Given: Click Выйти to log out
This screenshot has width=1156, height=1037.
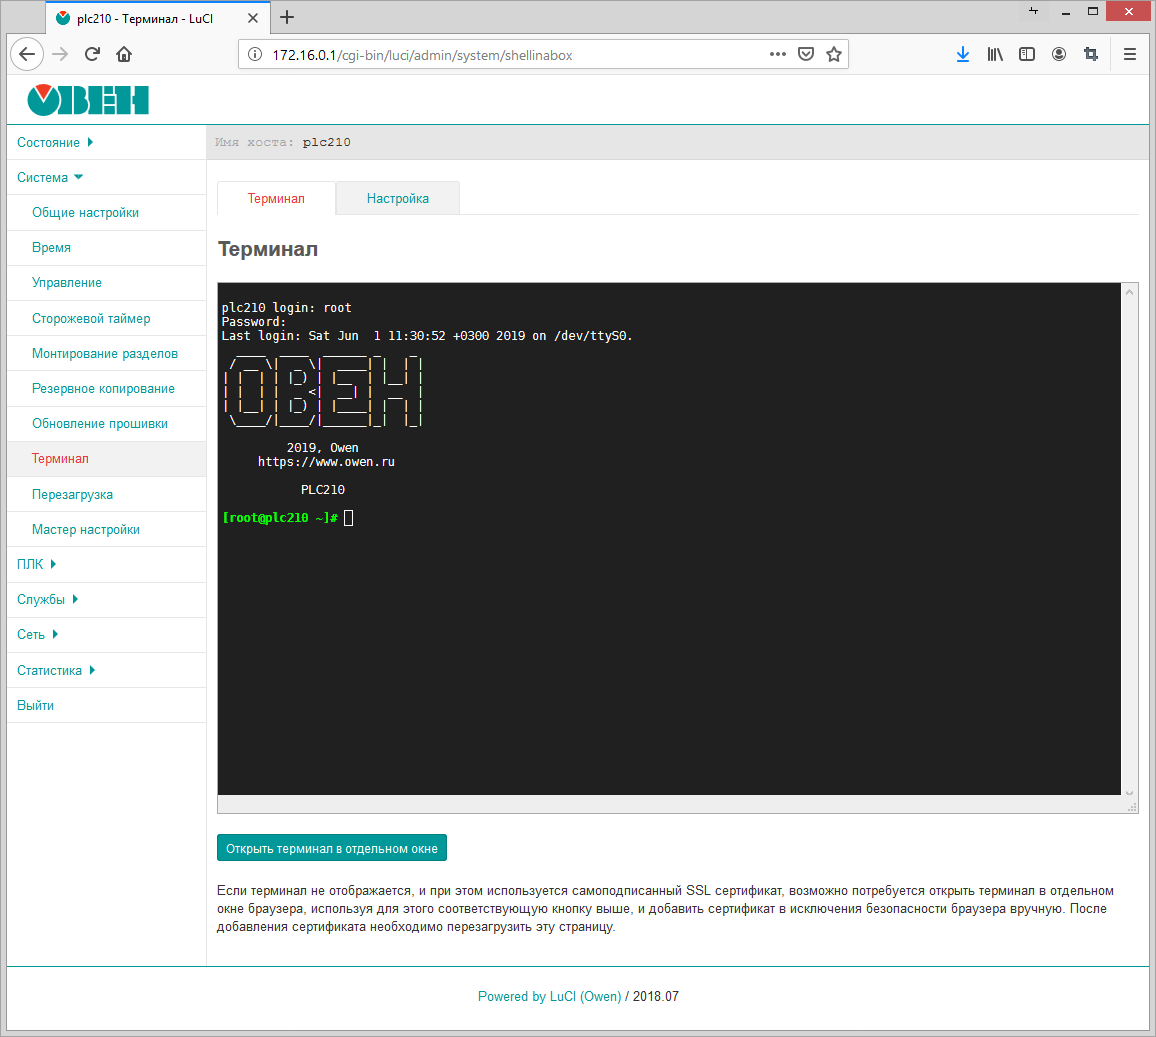Looking at the screenshot, I should 35,706.
